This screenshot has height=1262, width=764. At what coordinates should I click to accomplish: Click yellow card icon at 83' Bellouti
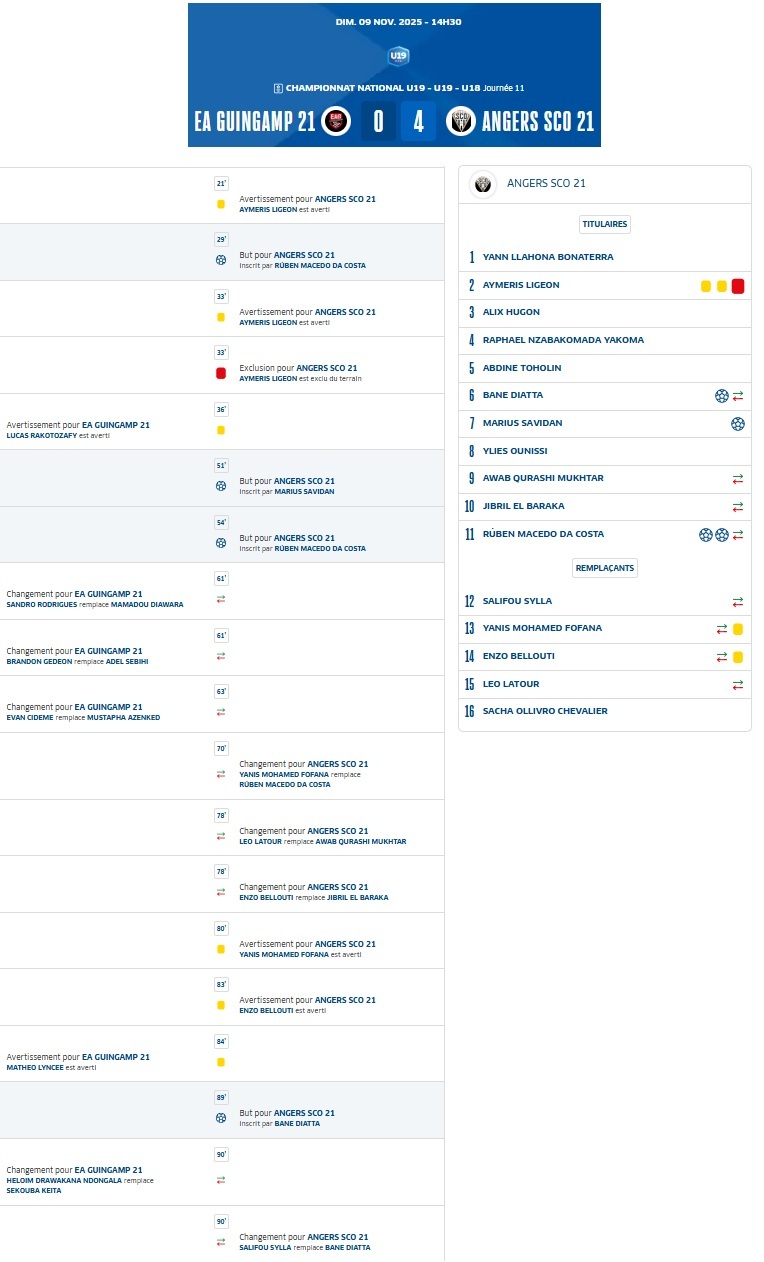point(221,1005)
